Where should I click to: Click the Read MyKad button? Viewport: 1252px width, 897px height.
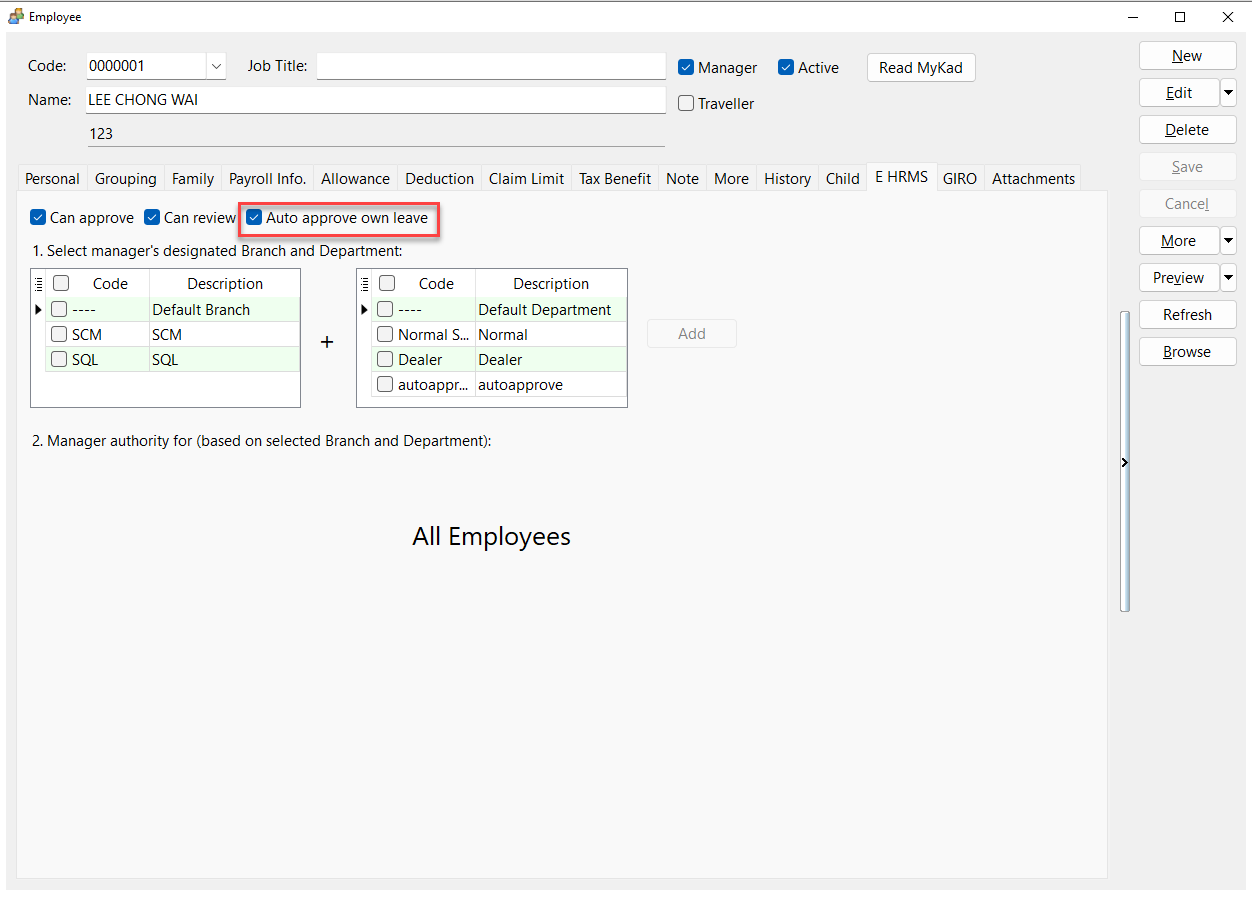tap(920, 67)
